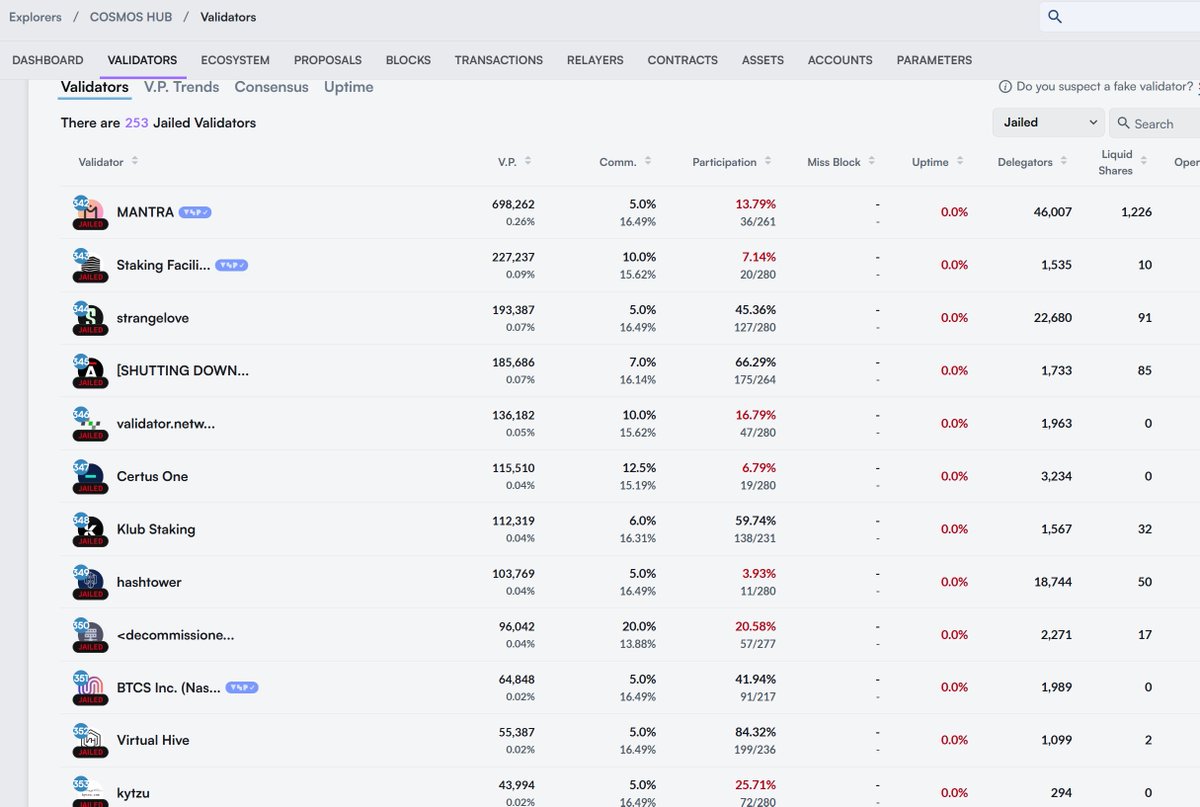Open the Consensus sub-tab
The image size is (1200, 807).
click(x=271, y=87)
